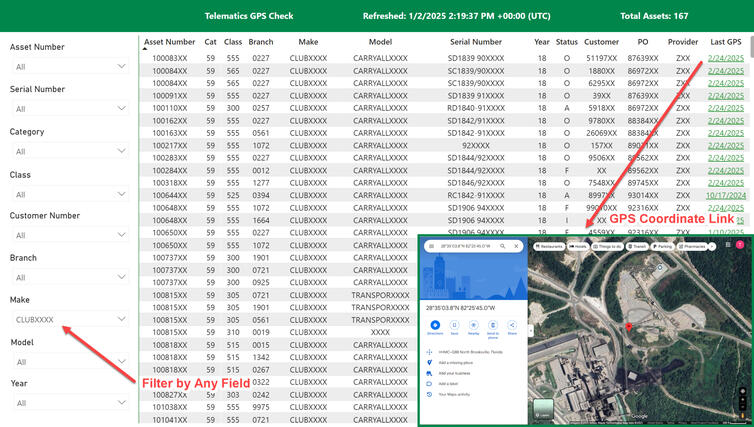Click the red location pin on map
The width and height of the screenshot is (754, 427).
pyautogui.click(x=627, y=328)
